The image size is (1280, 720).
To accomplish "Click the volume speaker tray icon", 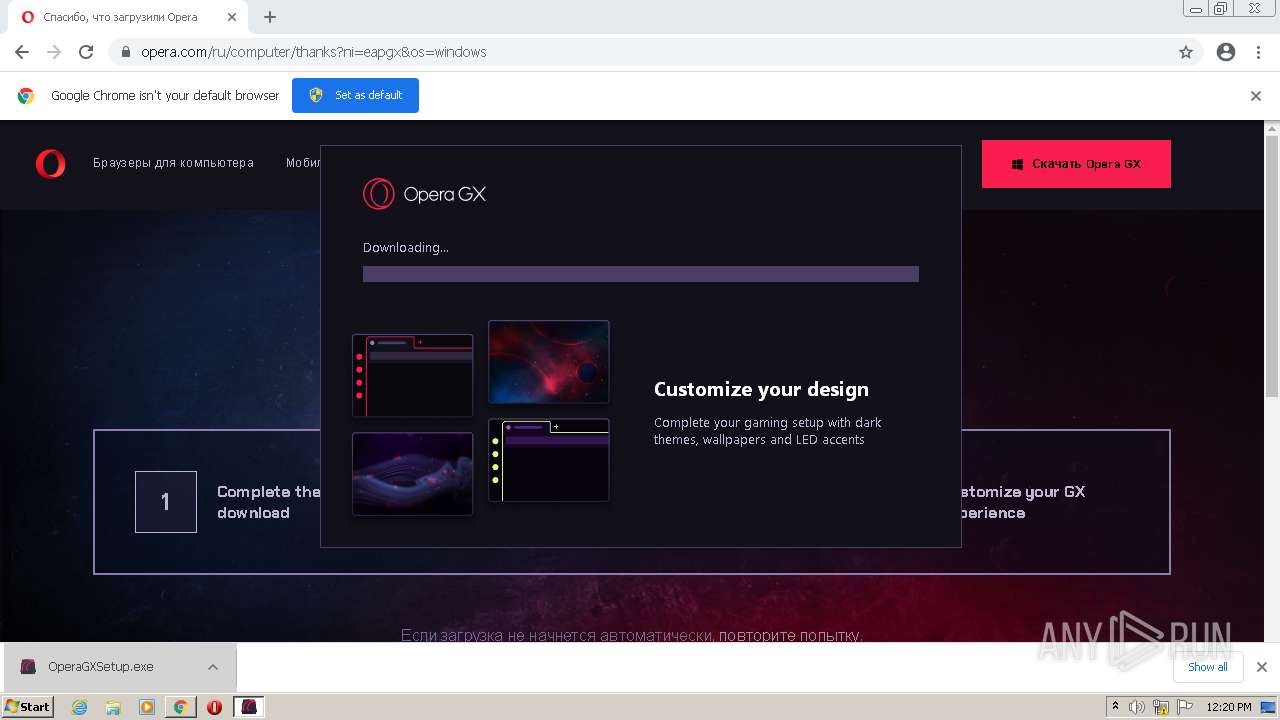I will 1137,707.
